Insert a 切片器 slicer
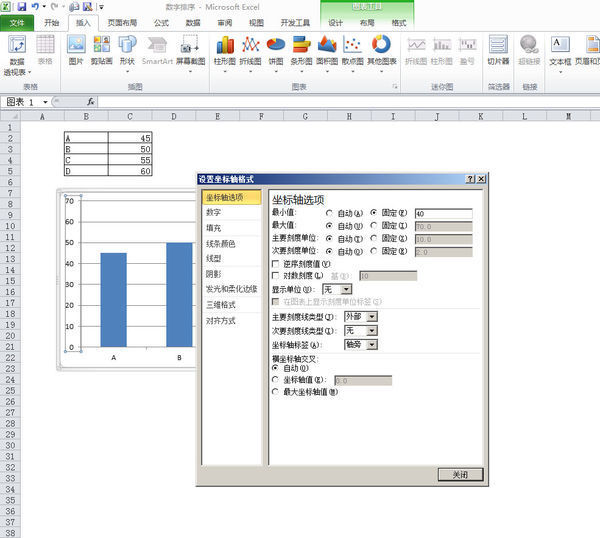This screenshot has height=538, width=600. [x=498, y=50]
